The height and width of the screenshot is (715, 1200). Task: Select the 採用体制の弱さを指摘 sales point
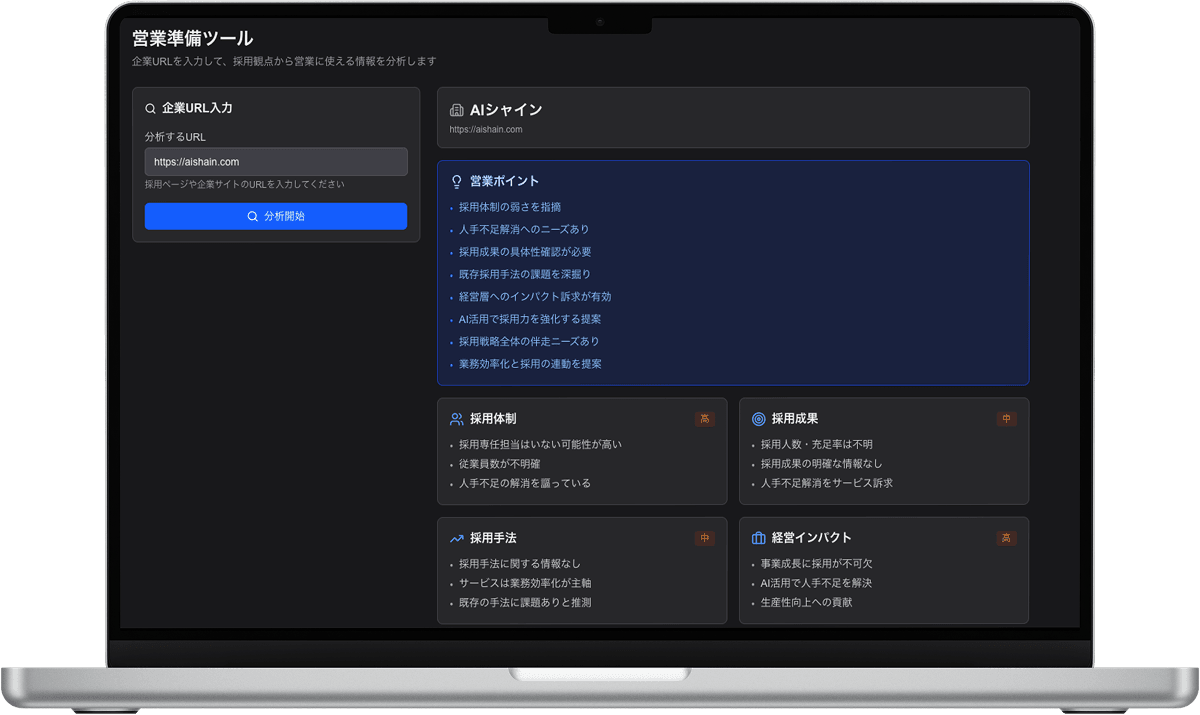click(510, 207)
